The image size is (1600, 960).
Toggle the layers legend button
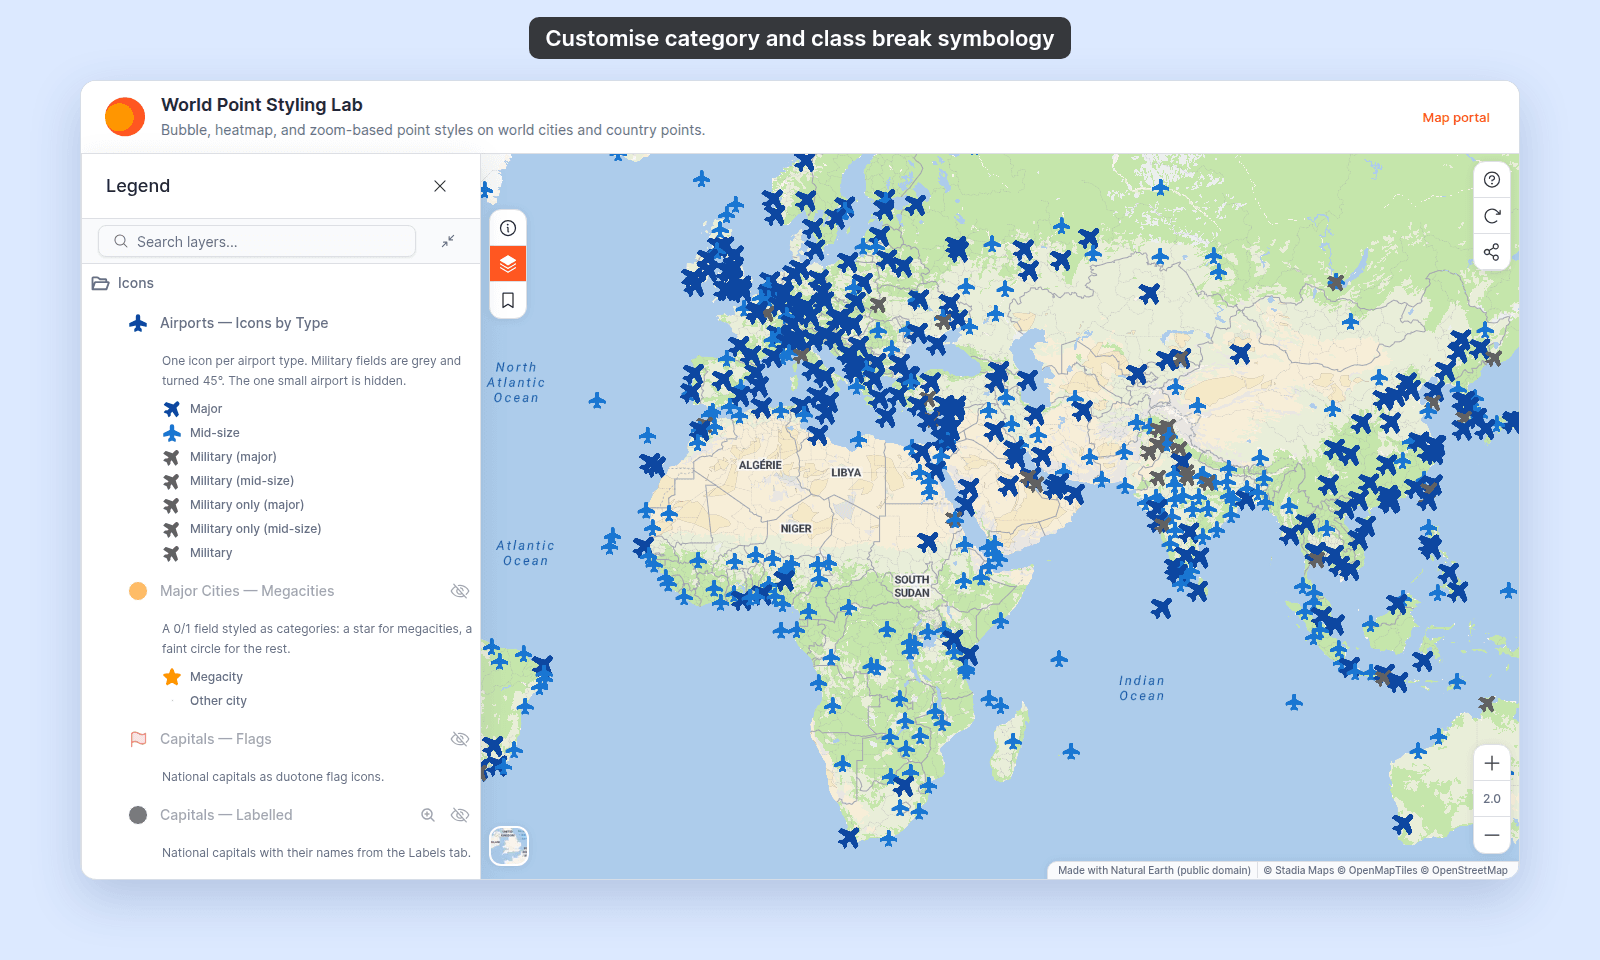click(508, 264)
